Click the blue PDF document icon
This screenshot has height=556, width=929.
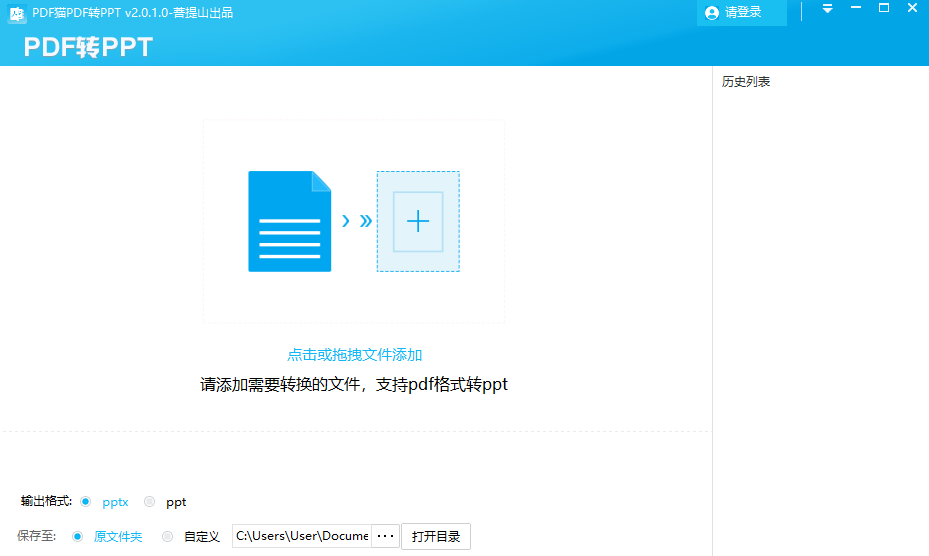coord(289,221)
